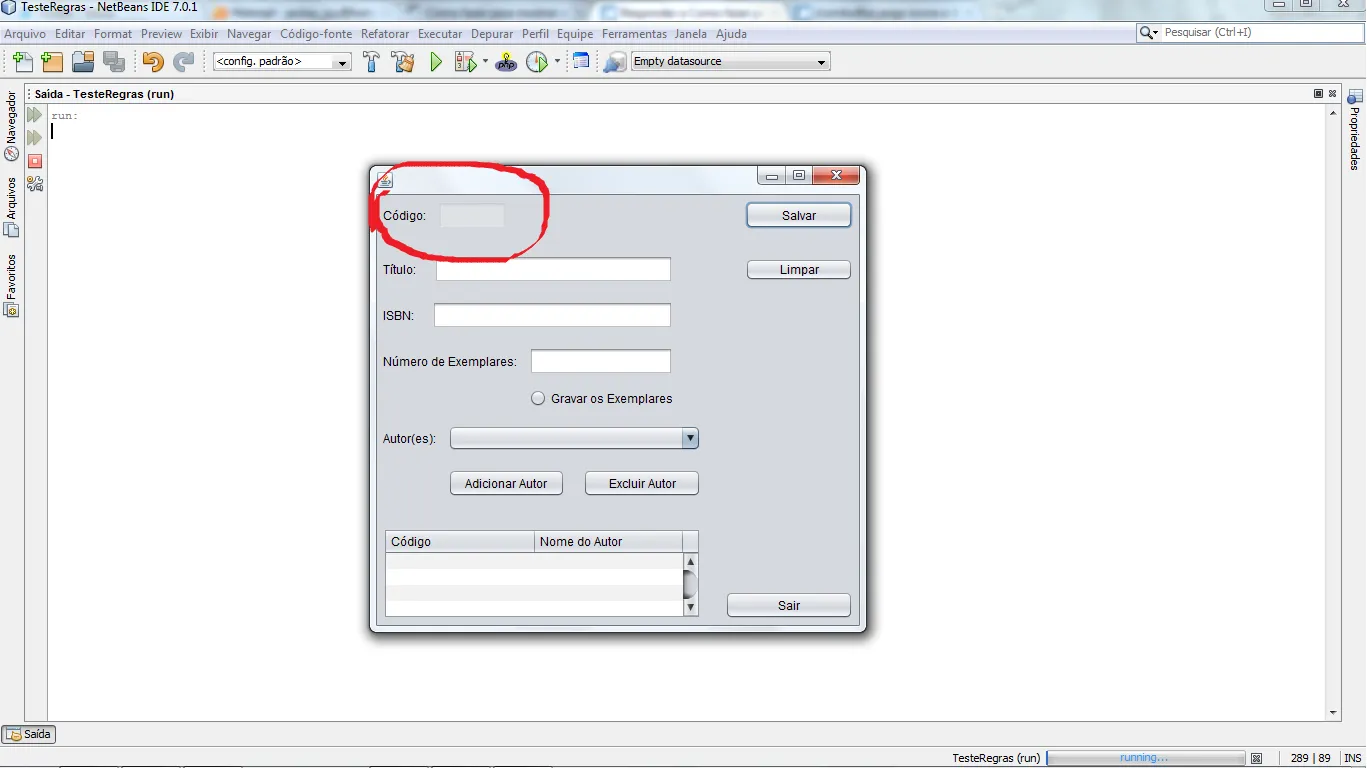Click the Nome do Autor column header
Viewport: 1367px width, 768px height.
(609, 542)
